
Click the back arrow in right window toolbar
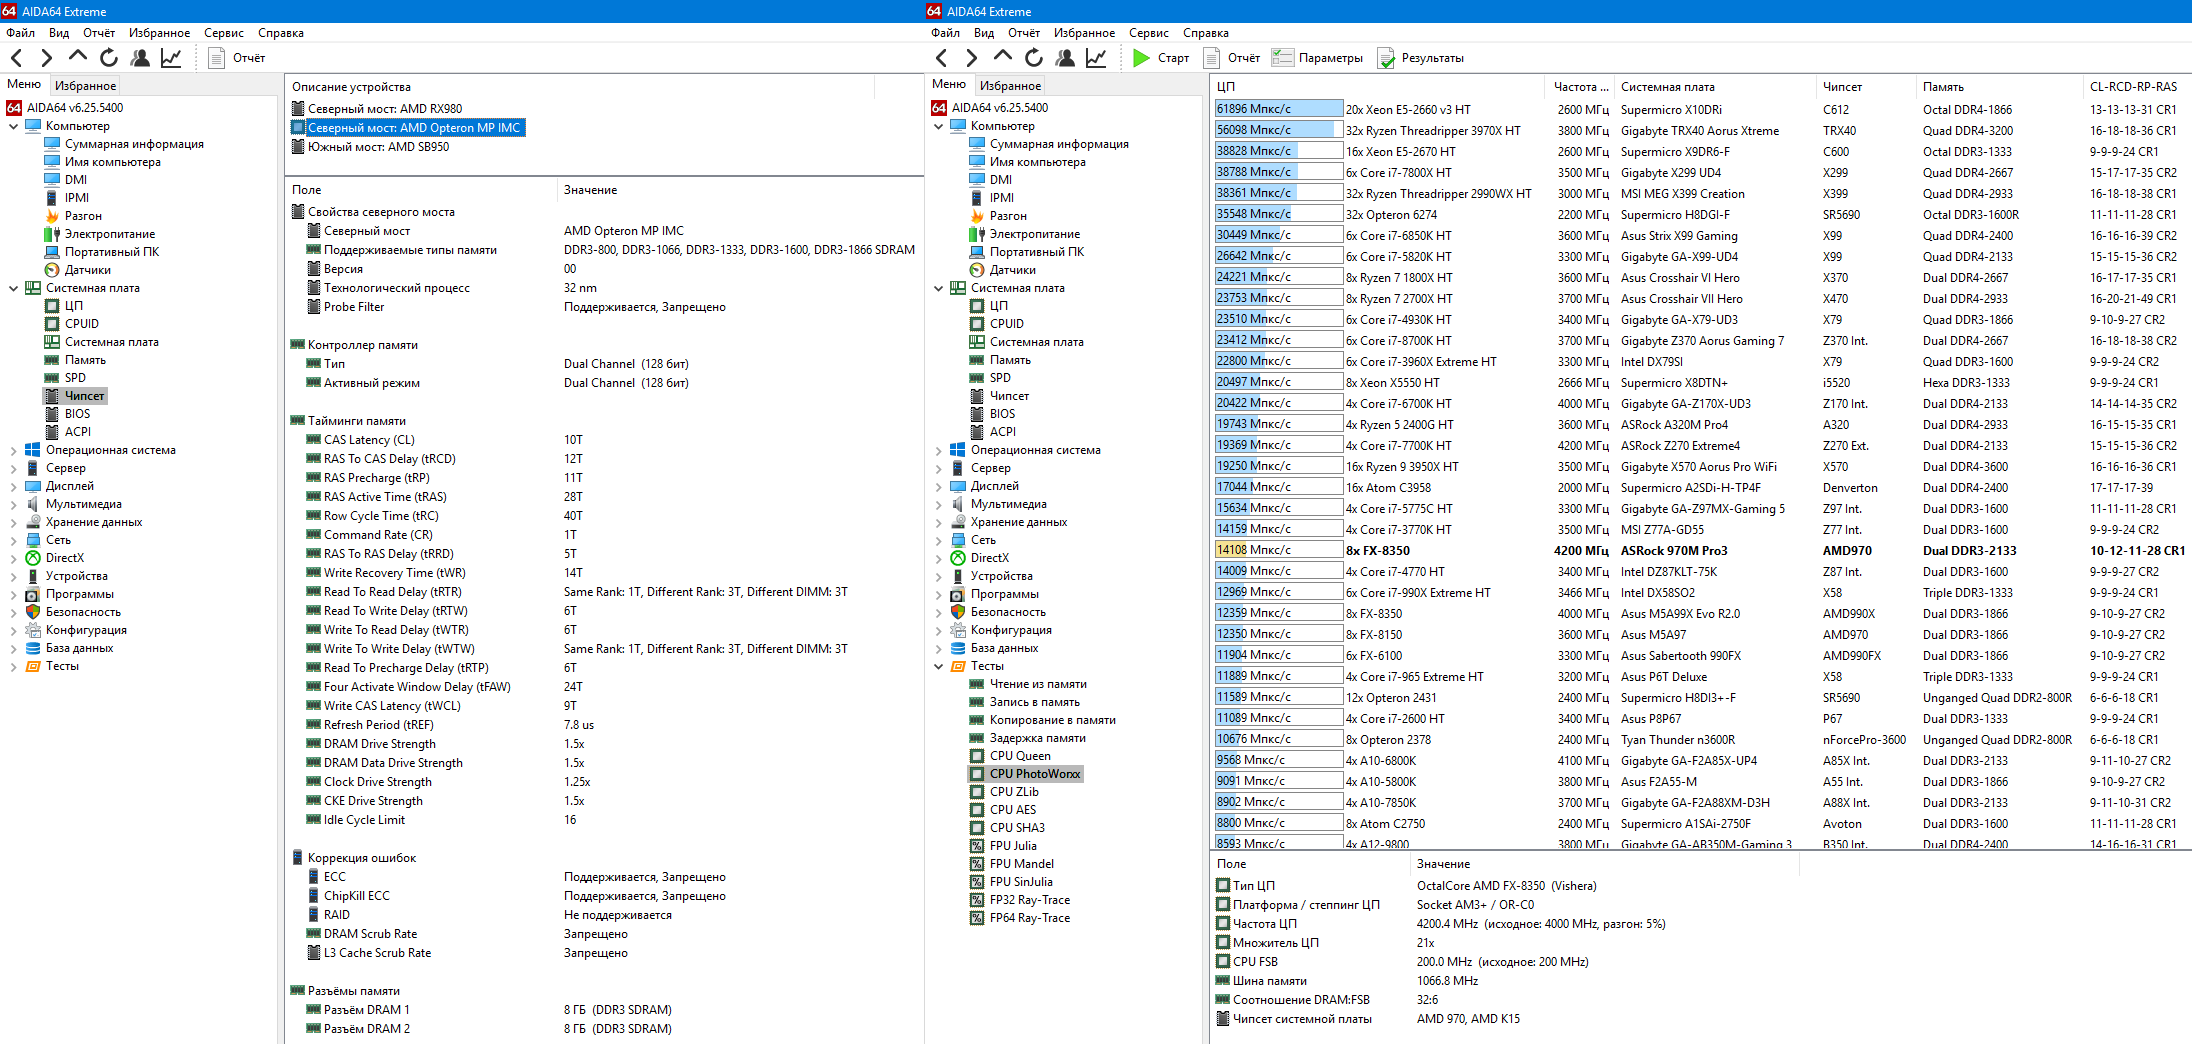pos(942,58)
